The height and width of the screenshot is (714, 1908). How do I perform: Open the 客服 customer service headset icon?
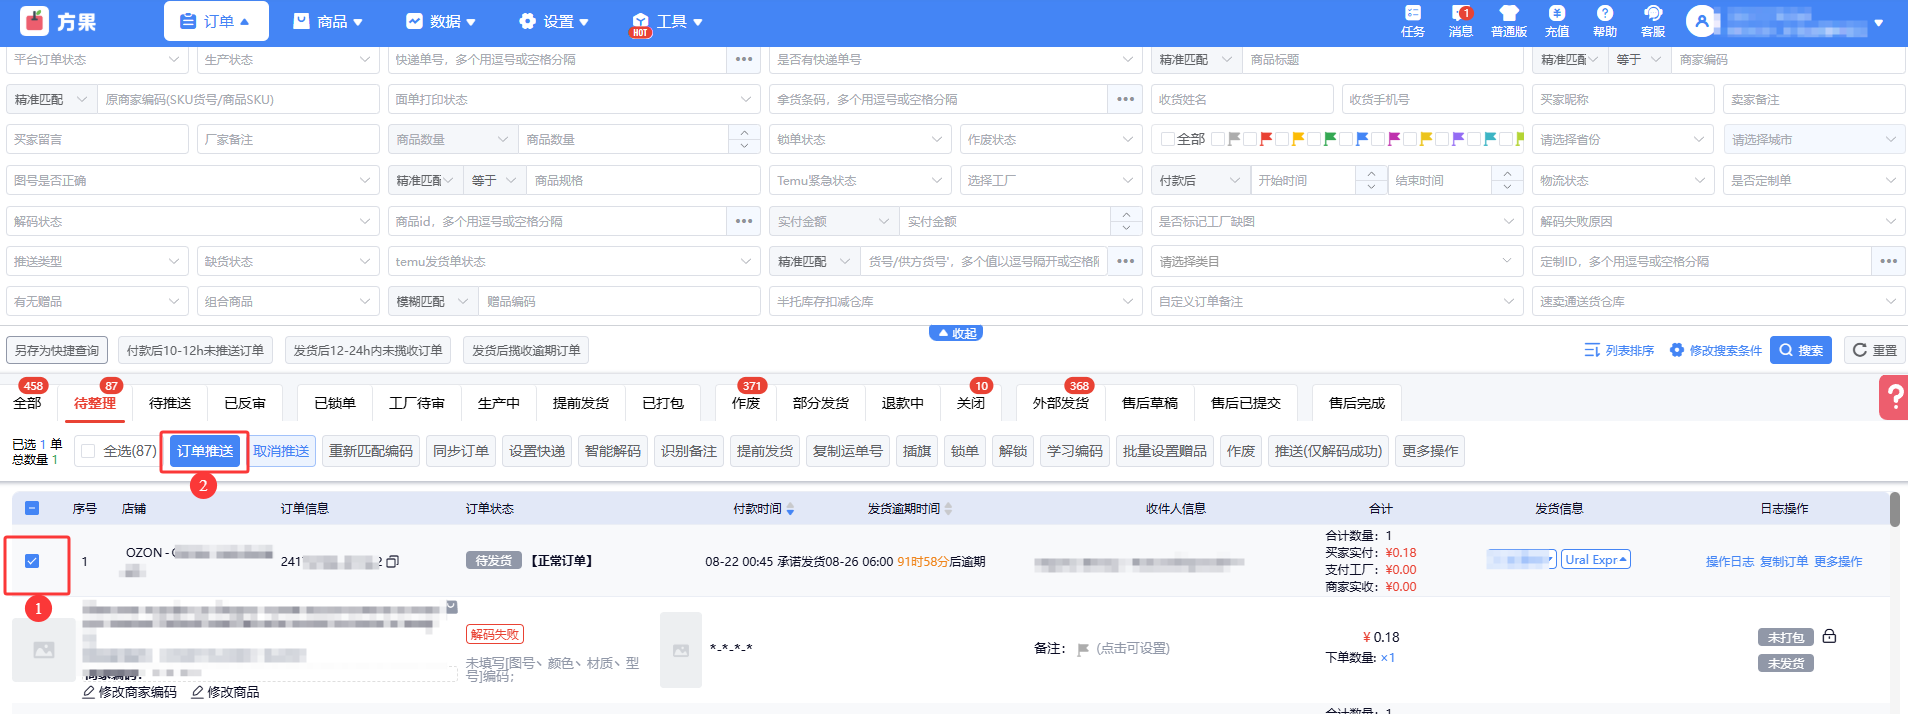pos(1652,14)
